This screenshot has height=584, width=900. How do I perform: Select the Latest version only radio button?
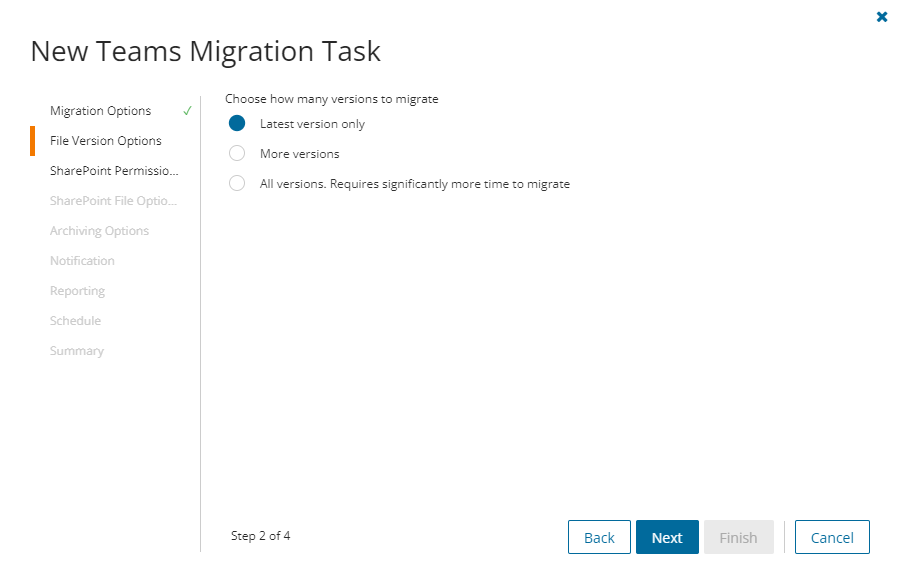(237, 124)
